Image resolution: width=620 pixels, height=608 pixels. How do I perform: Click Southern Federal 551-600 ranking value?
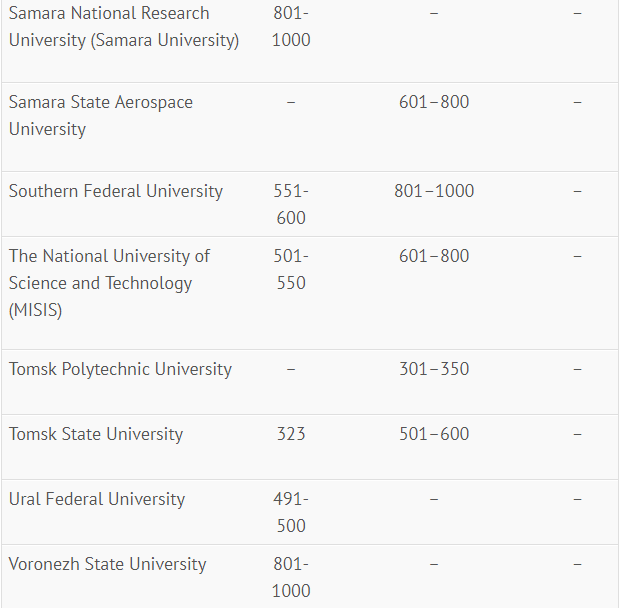pyautogui.click(x=291, y=204)
